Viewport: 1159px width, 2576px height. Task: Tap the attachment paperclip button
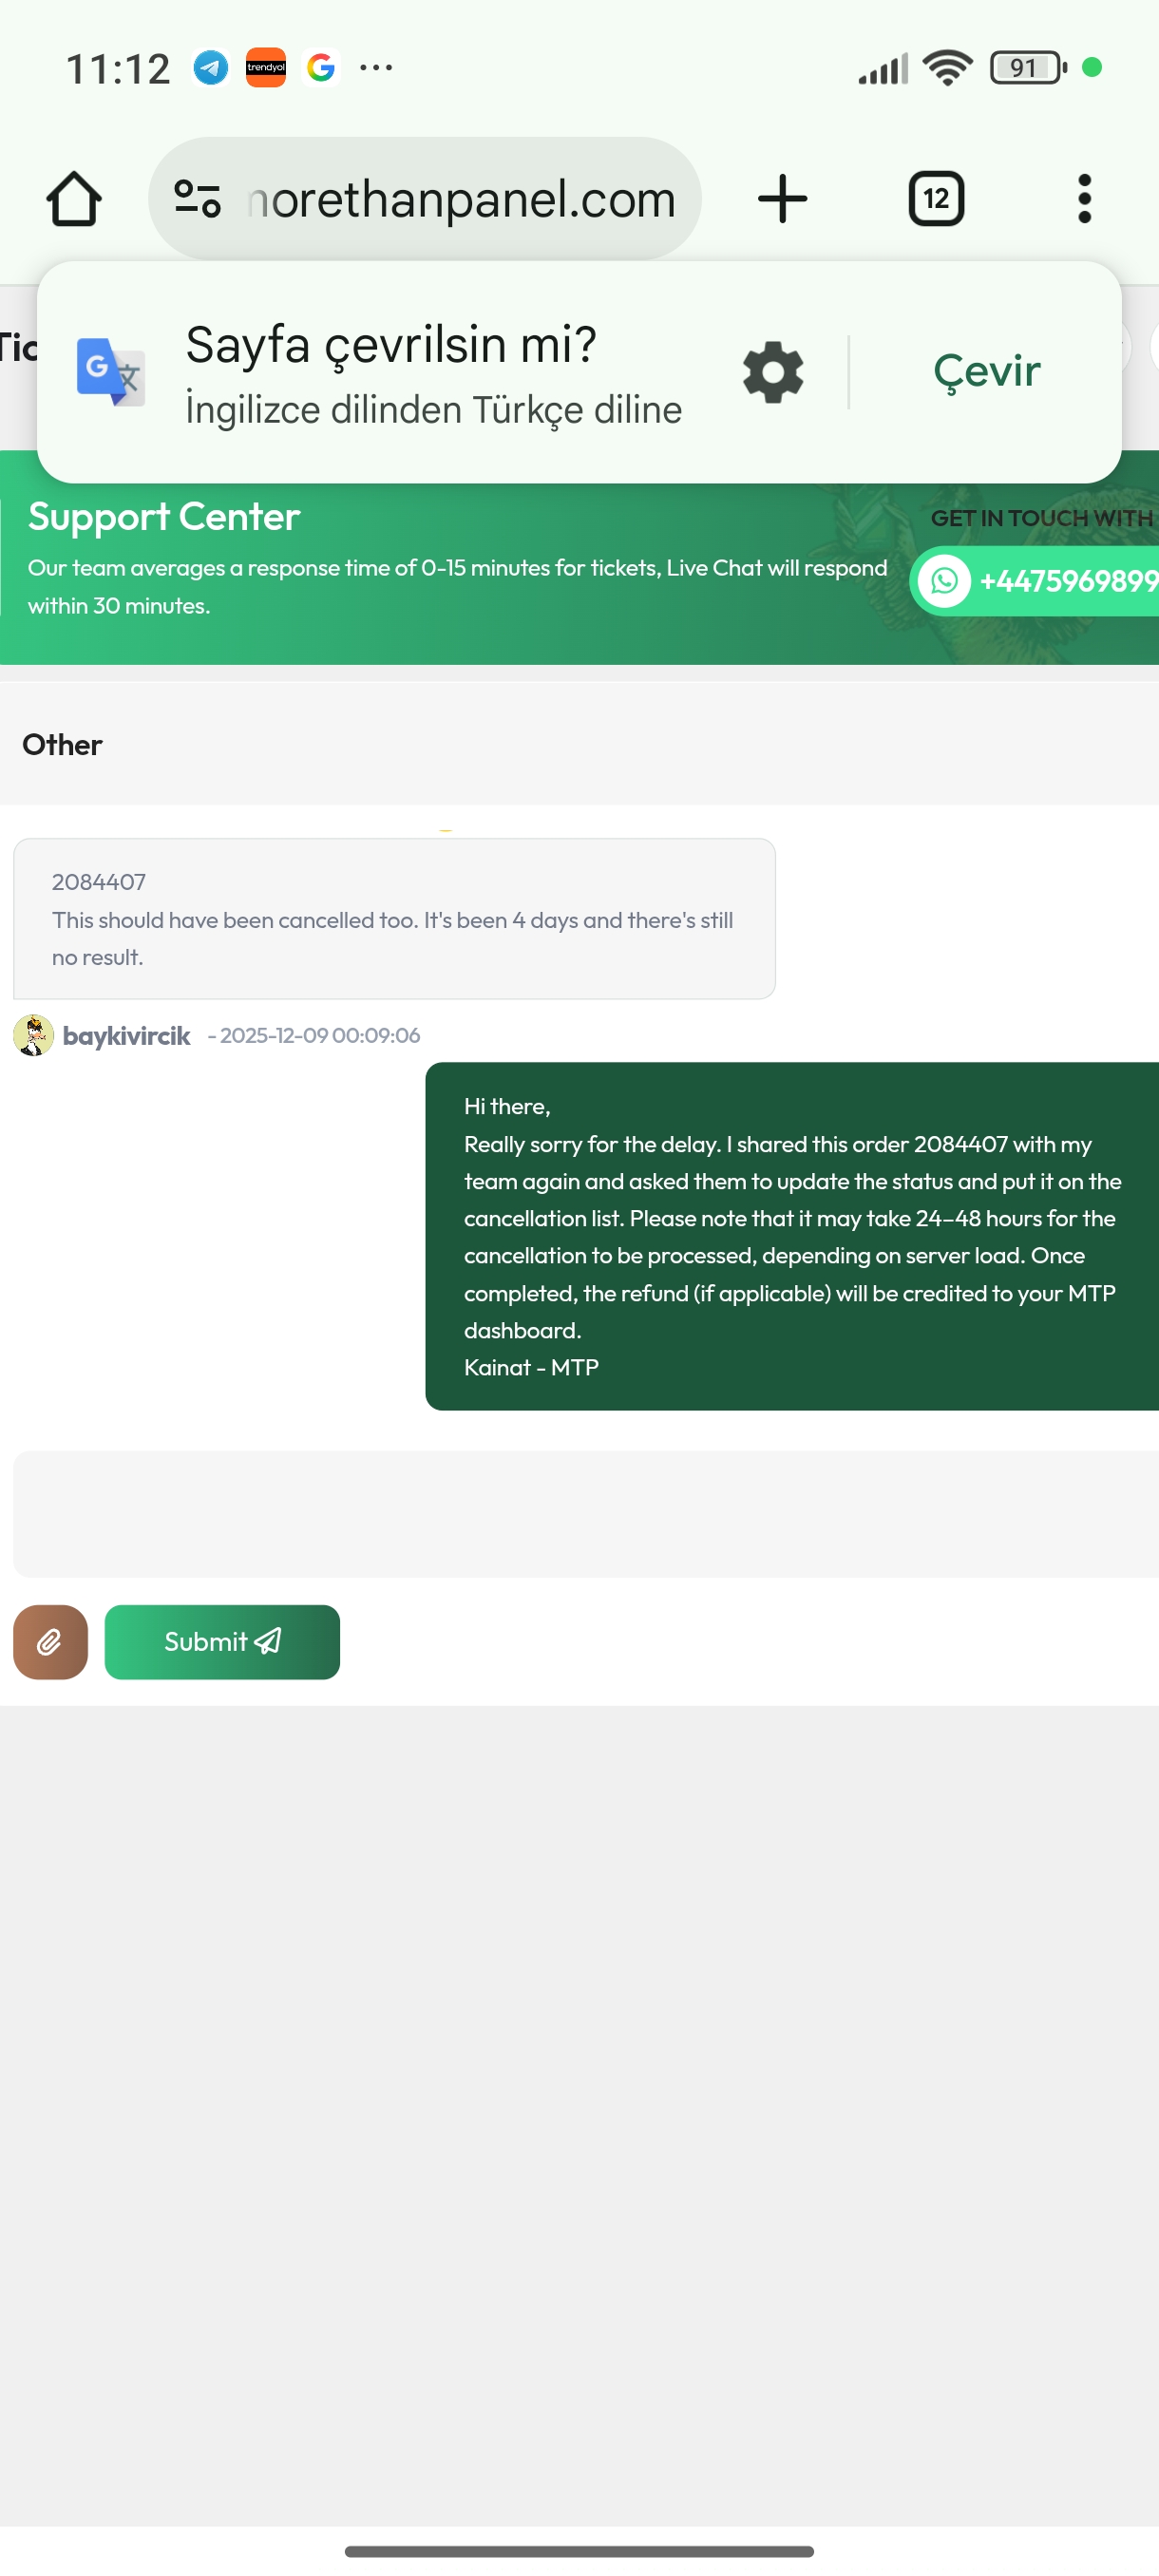(50, 1642)
